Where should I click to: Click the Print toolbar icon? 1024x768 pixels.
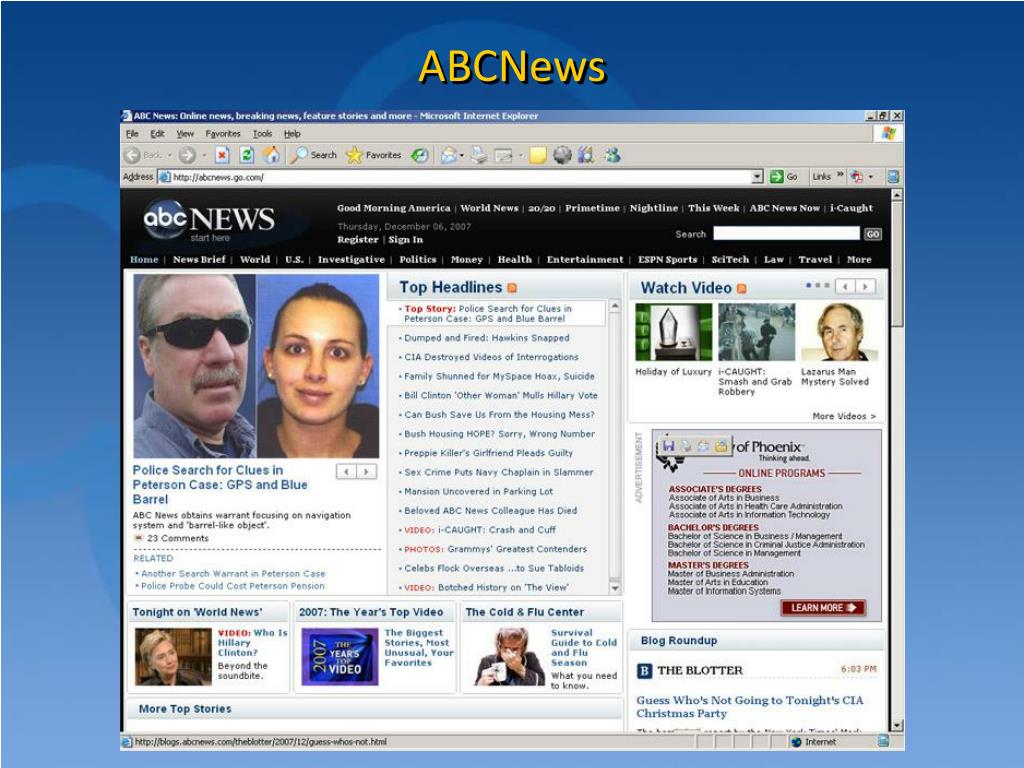coord(479,155)
